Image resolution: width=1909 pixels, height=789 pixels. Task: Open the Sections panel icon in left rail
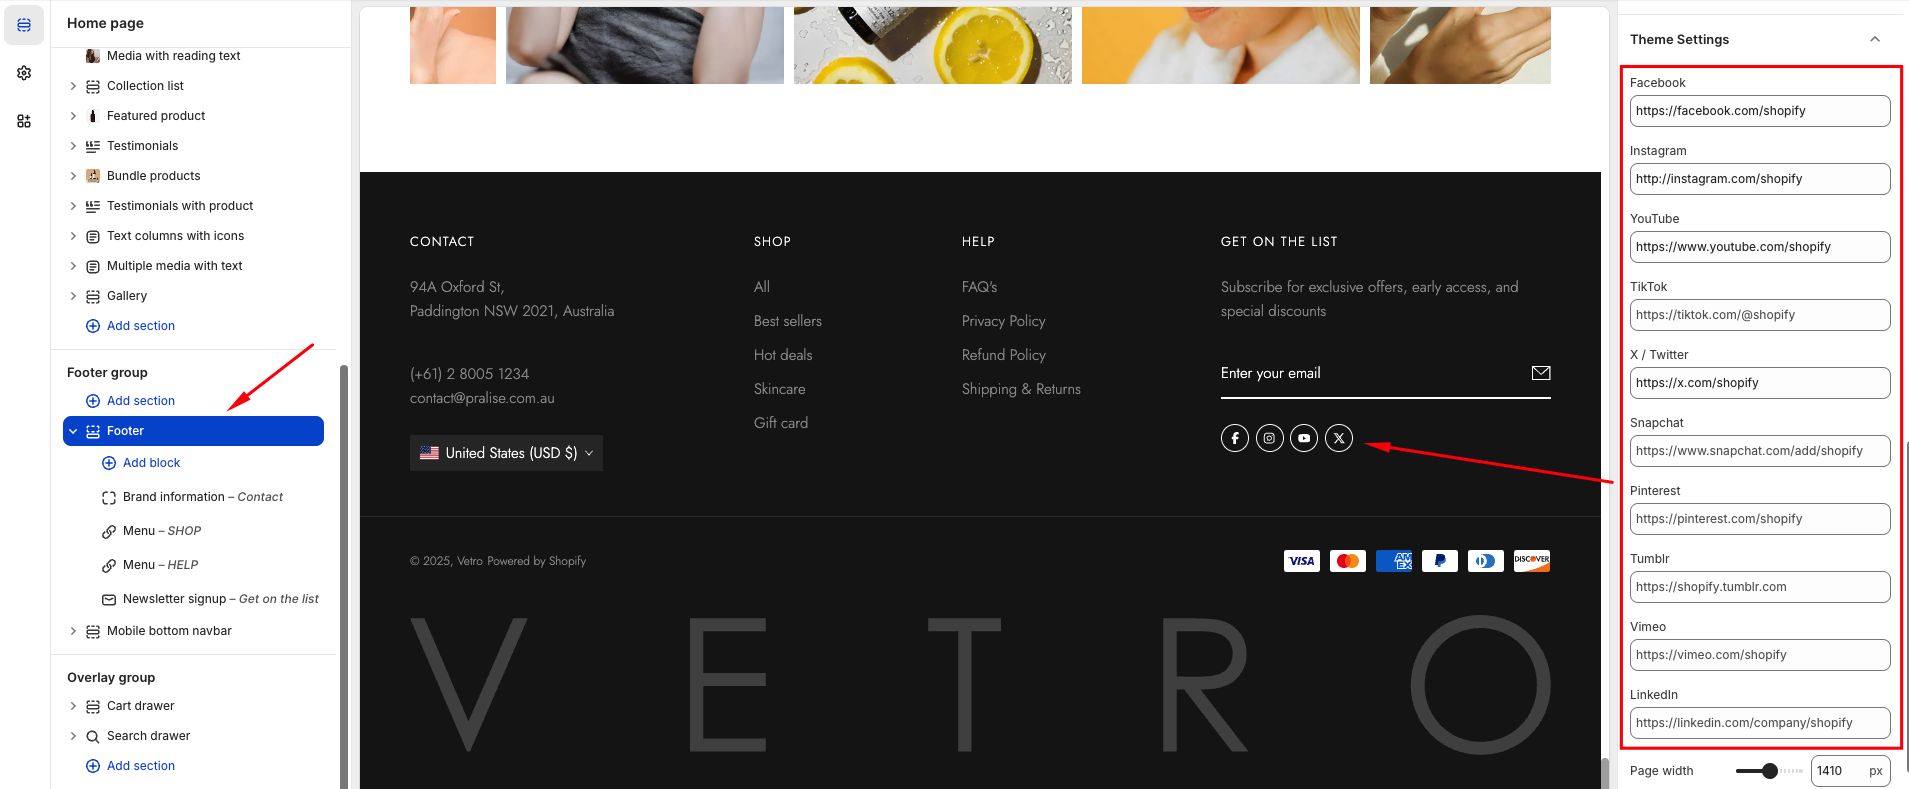pos(24,25)
